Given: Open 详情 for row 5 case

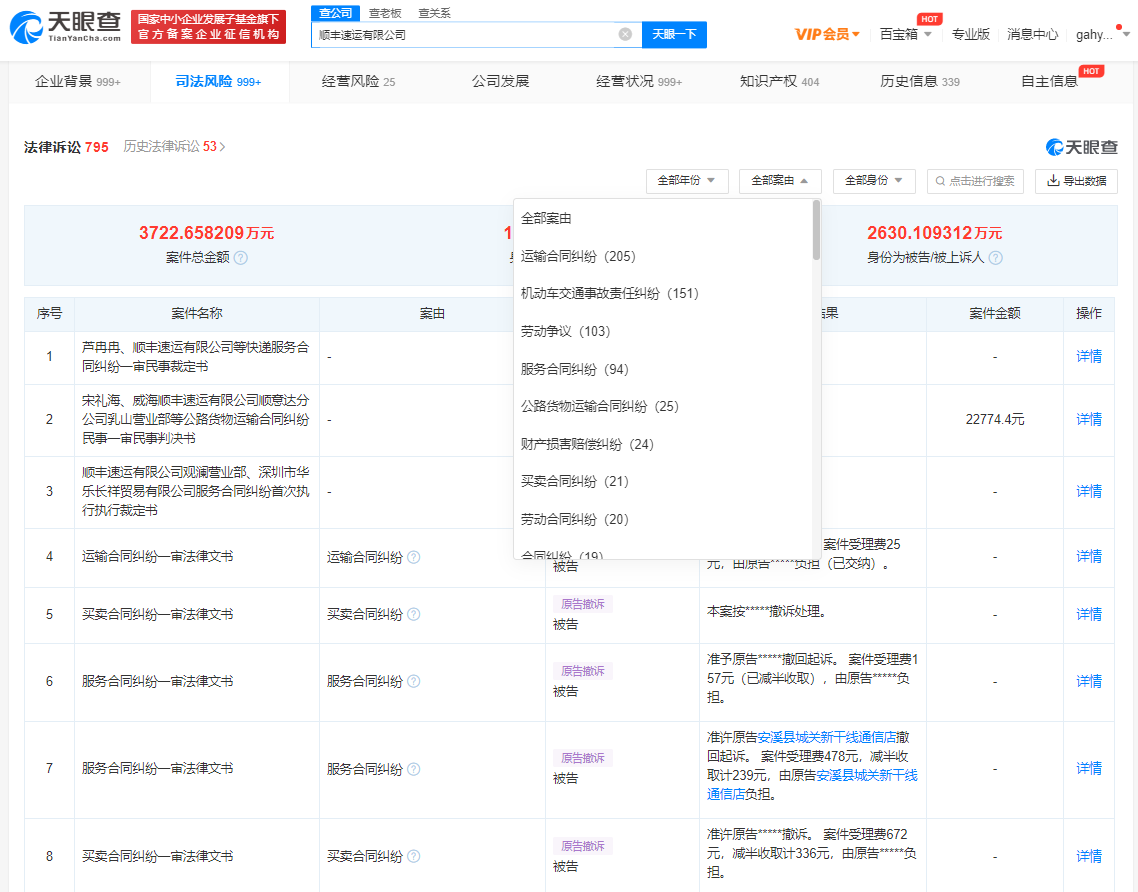Looking at the screenshot, I should [1089, 615].
